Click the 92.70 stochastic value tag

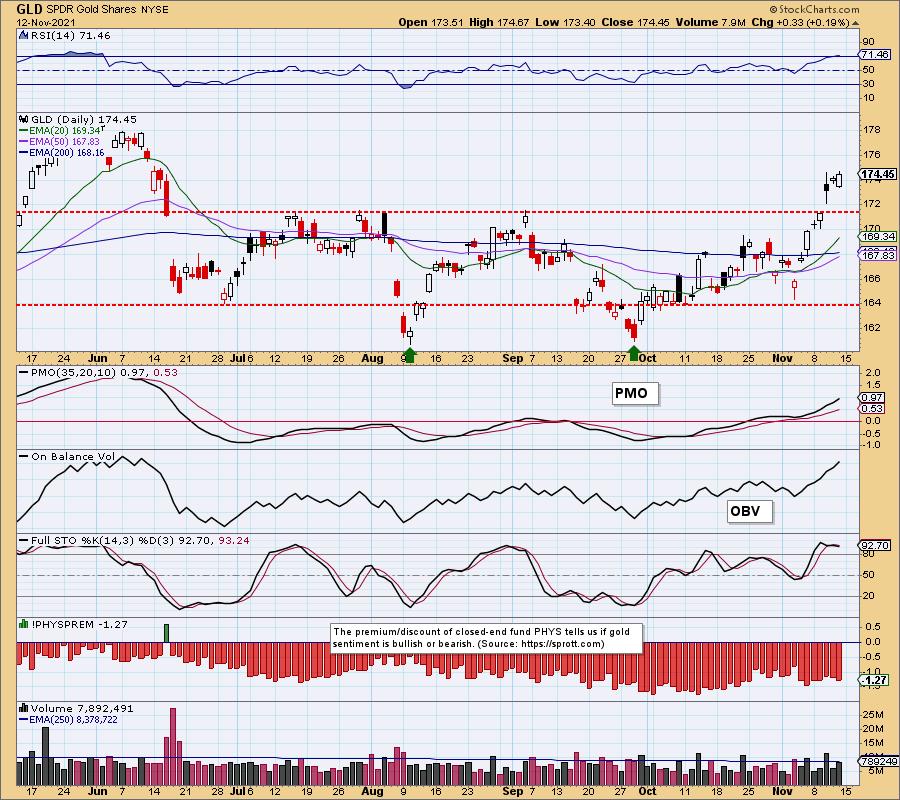pyautogui.click(x=875, y=545)
